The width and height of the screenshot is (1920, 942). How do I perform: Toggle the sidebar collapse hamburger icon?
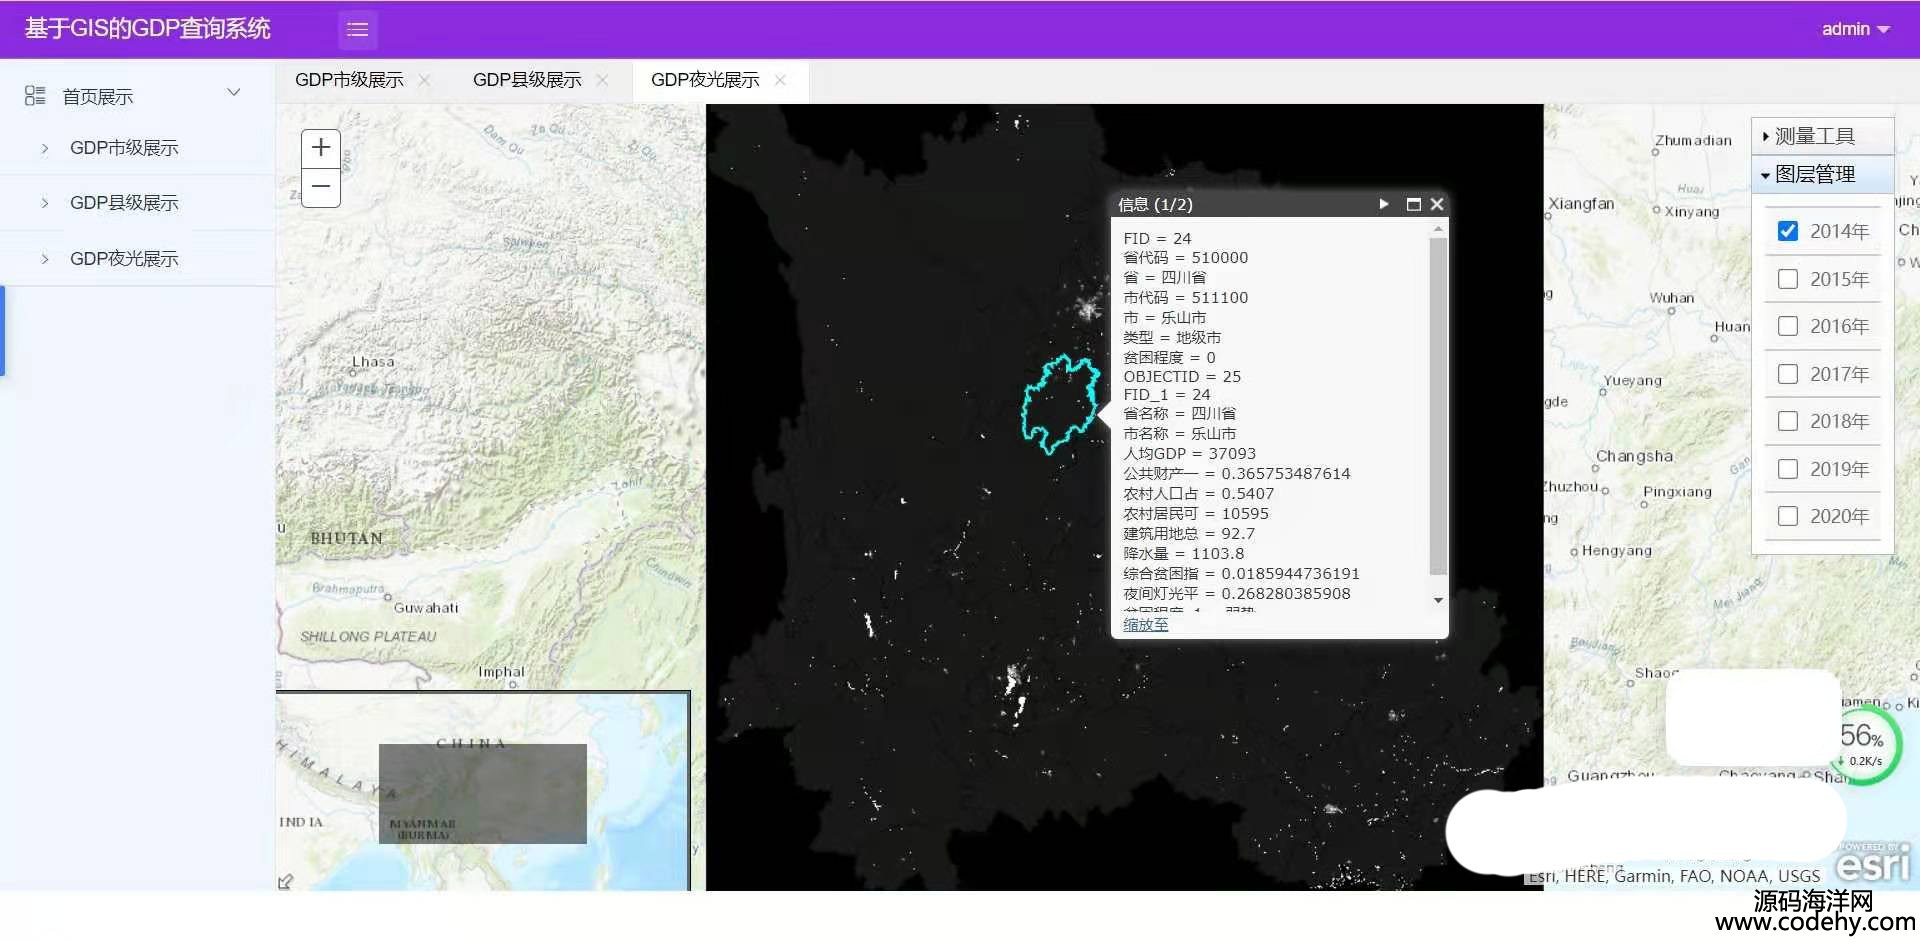point(357,30)
